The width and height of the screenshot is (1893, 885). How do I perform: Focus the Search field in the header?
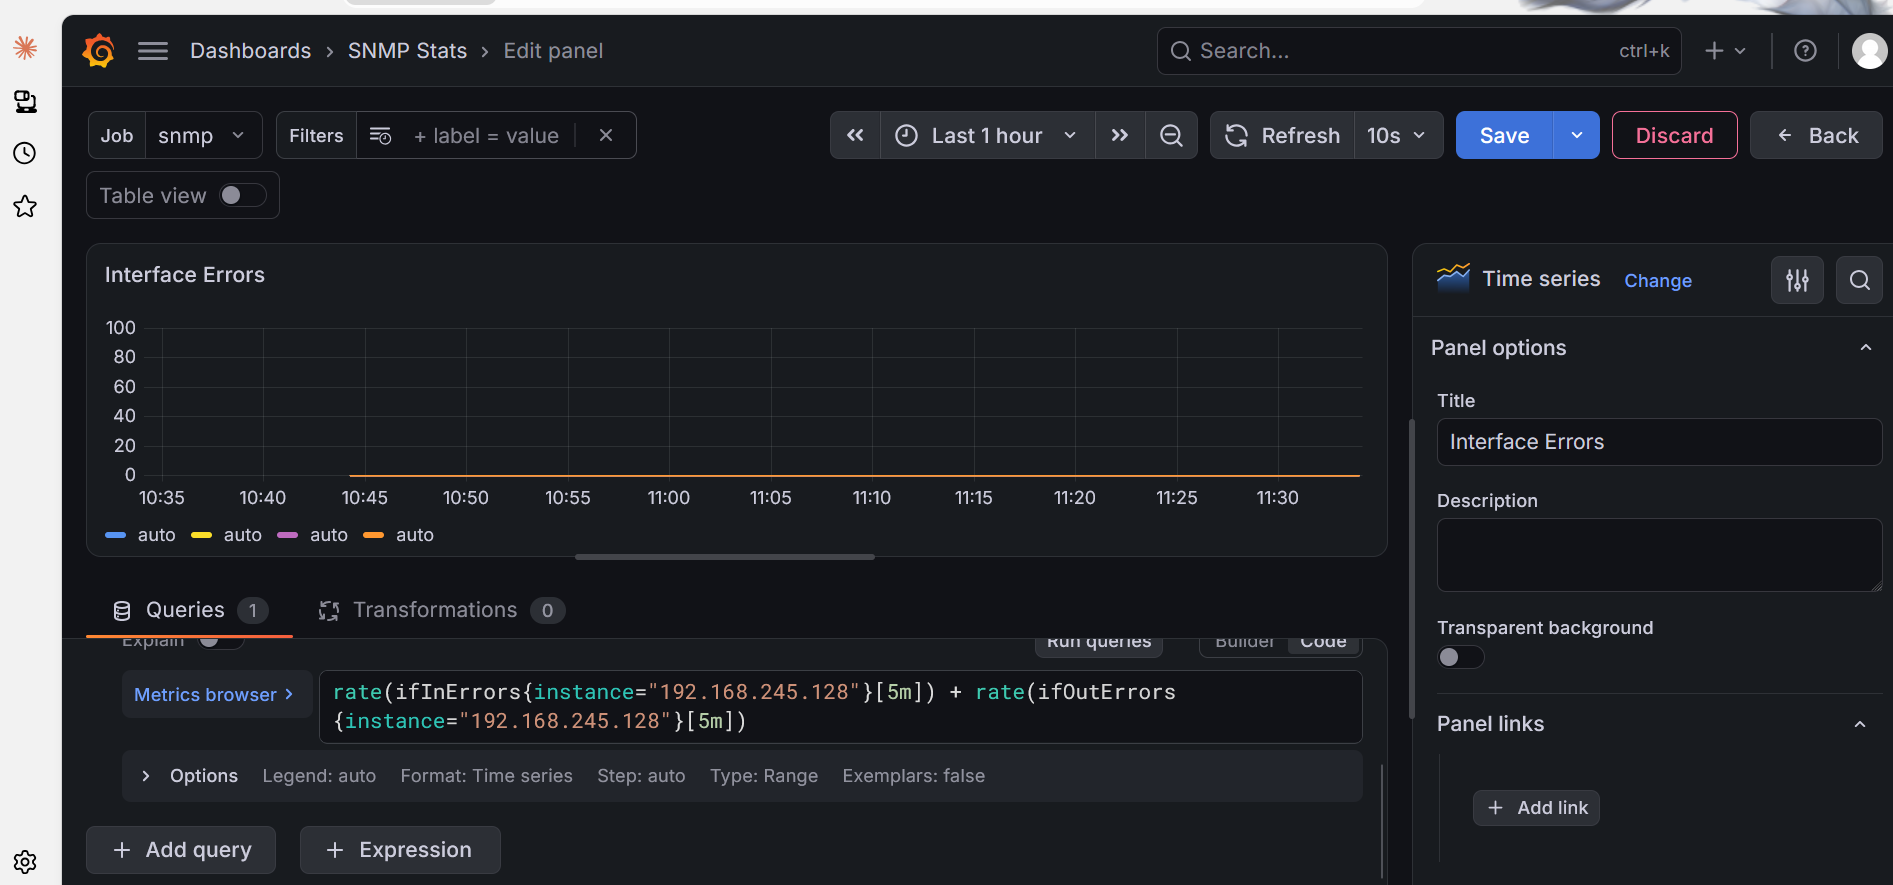[x=1419, y=51]
